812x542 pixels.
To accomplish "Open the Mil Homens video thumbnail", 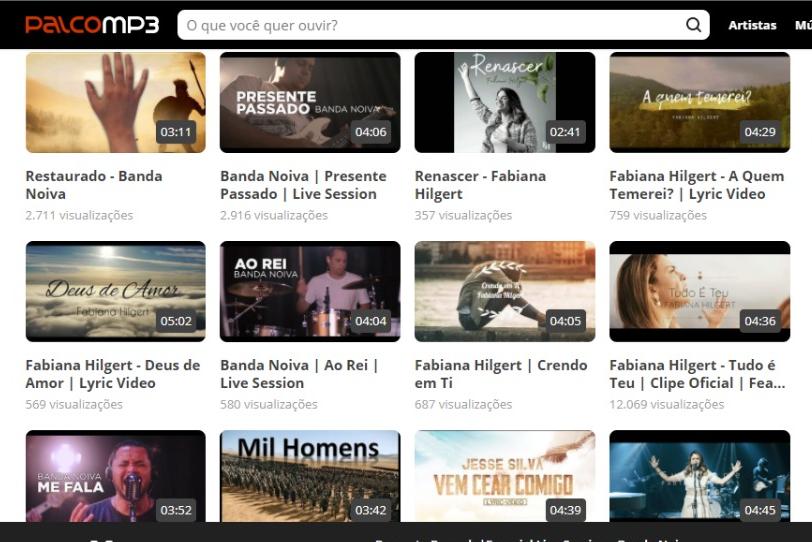I will click(x=310, y=476).
